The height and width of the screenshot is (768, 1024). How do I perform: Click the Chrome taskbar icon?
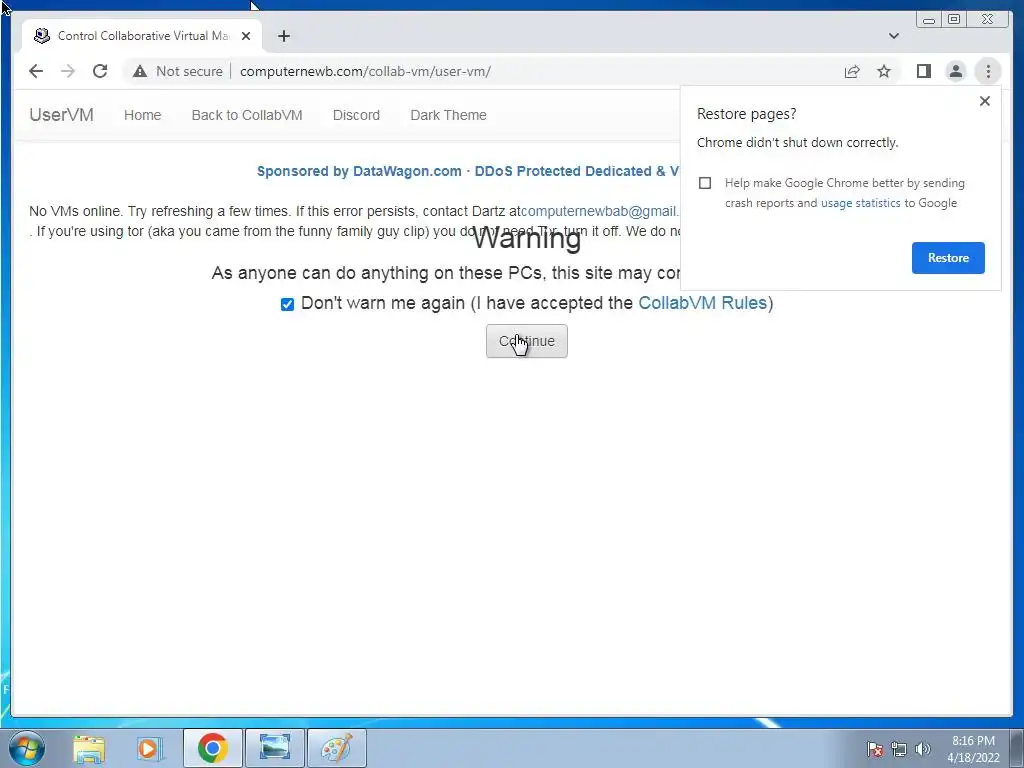point(213,748)
